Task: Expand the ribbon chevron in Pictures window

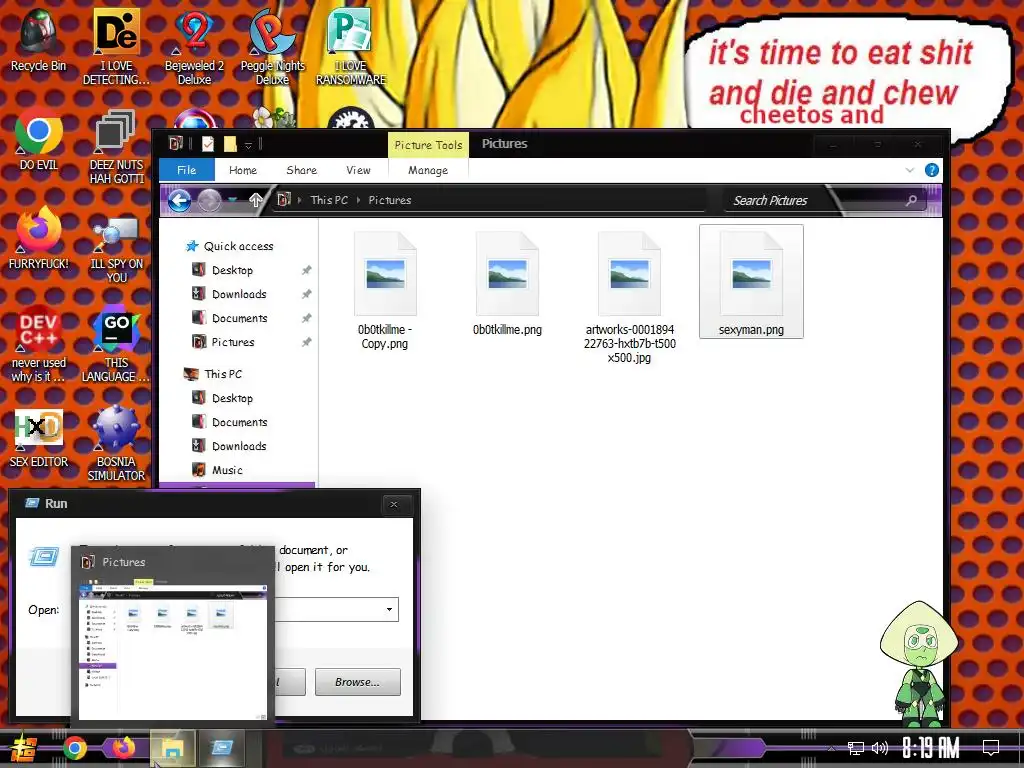Action: pos(910,170)
